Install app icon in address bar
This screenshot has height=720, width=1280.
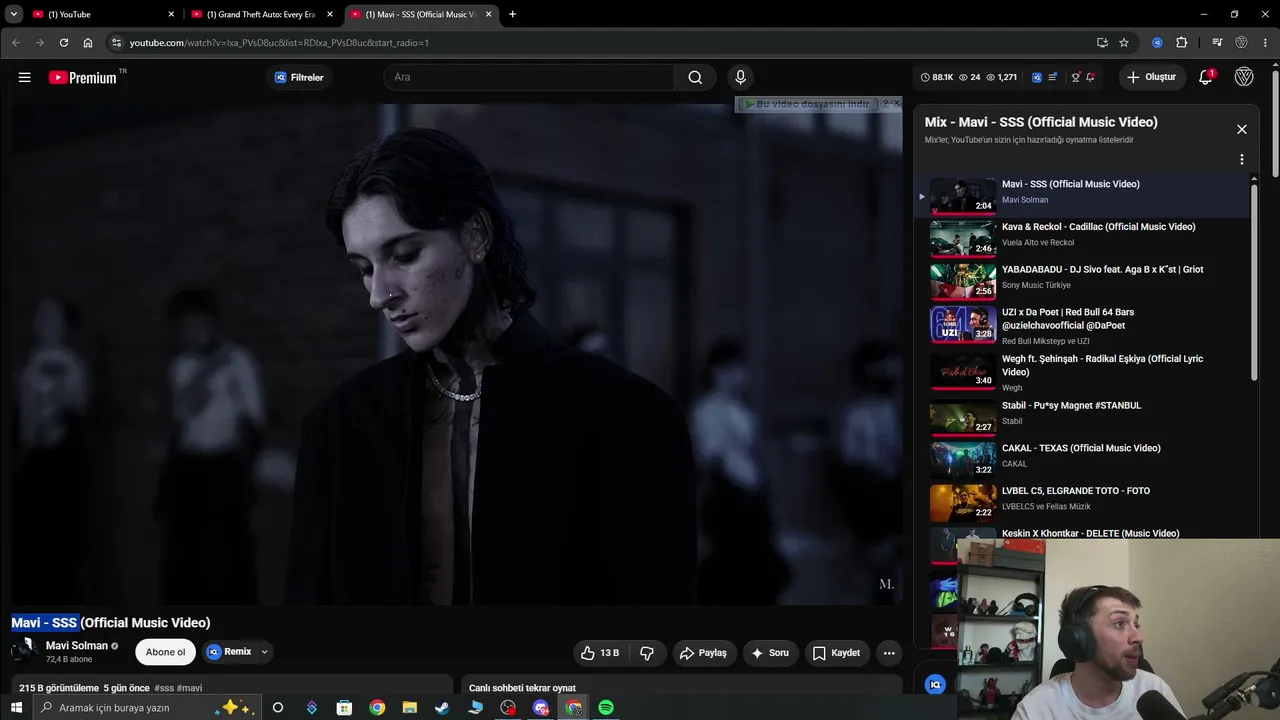tap(1102, 43)
